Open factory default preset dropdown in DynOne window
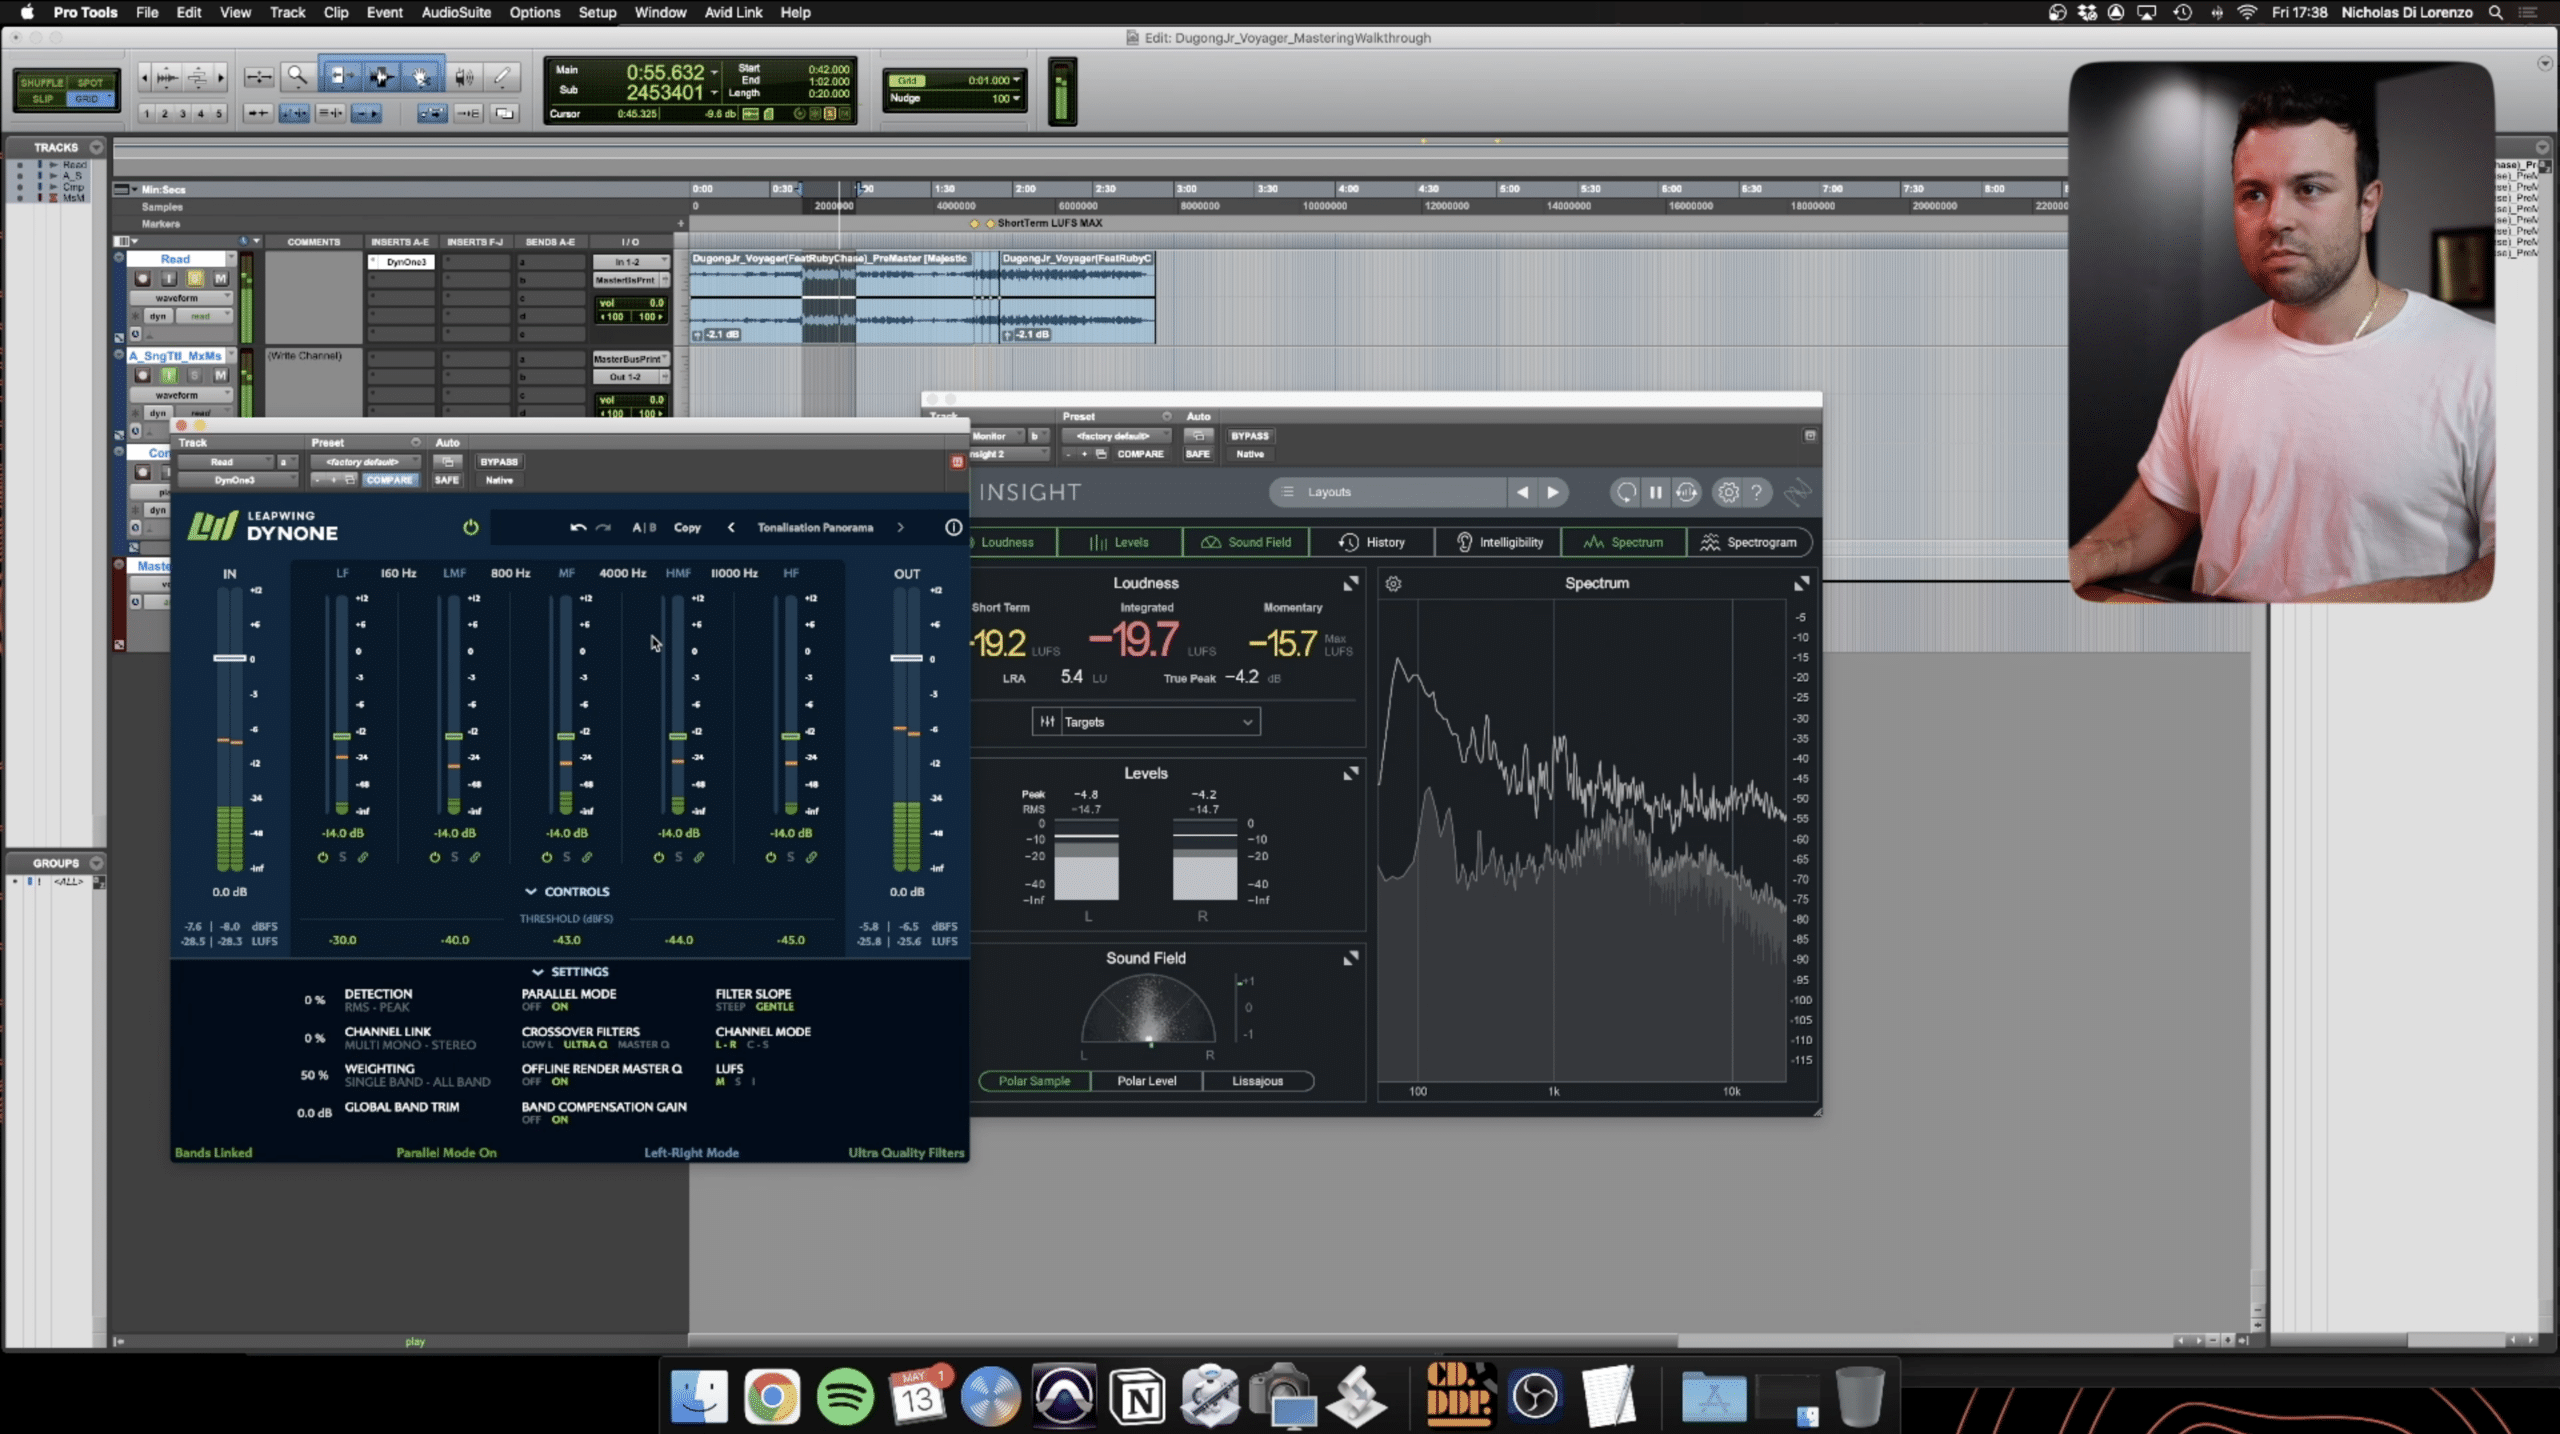This screenshot has height=1434, width=2560. pyautogui.click(x=365, y=462)
